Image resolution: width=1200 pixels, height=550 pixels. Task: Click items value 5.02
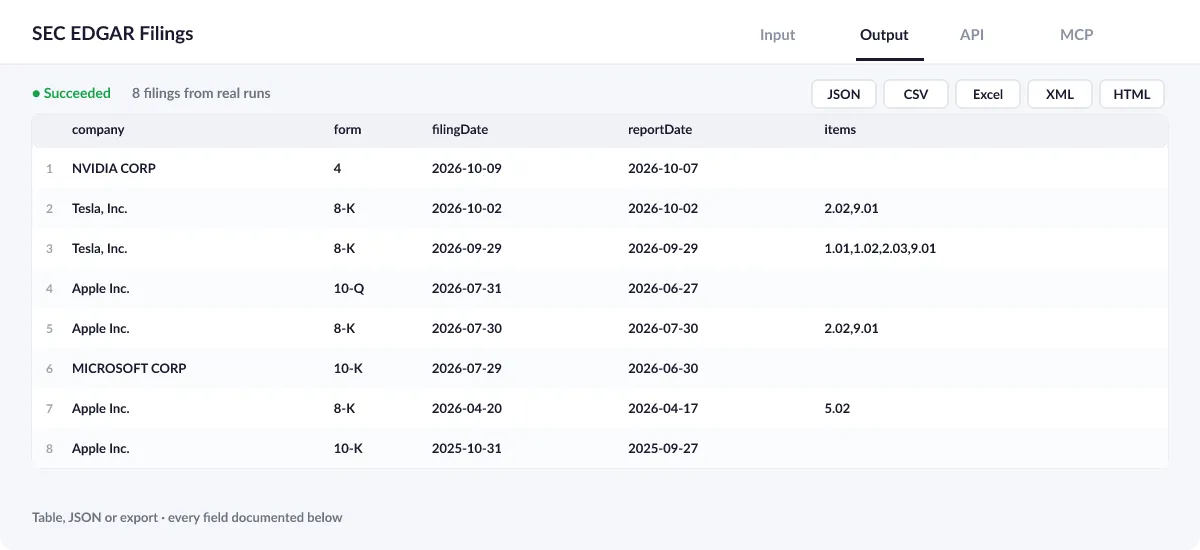(837, 408)
